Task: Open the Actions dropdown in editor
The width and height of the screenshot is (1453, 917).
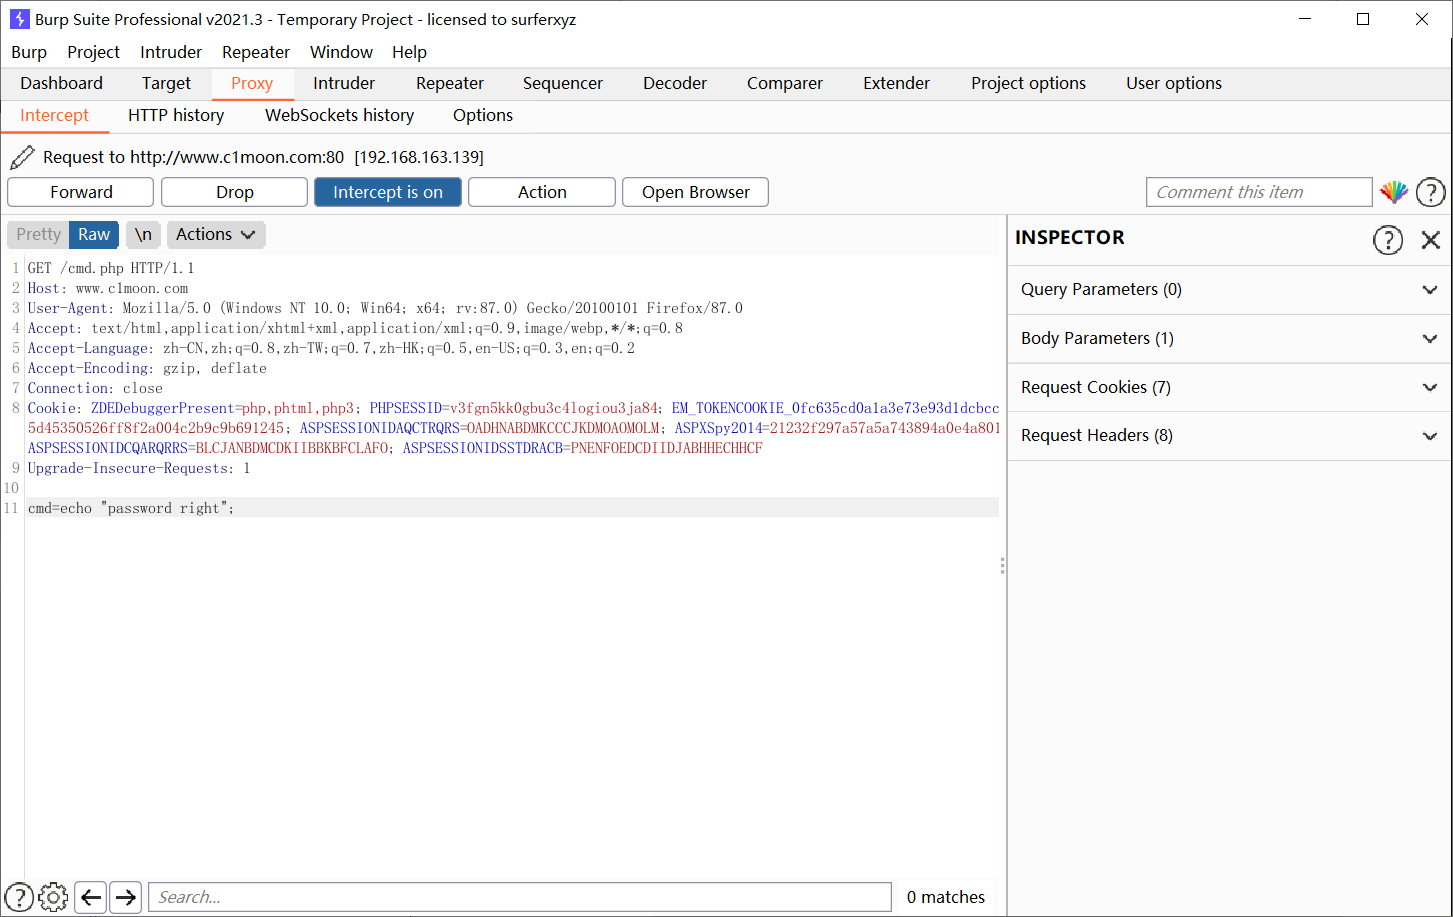Action: [x=216, y=234]
